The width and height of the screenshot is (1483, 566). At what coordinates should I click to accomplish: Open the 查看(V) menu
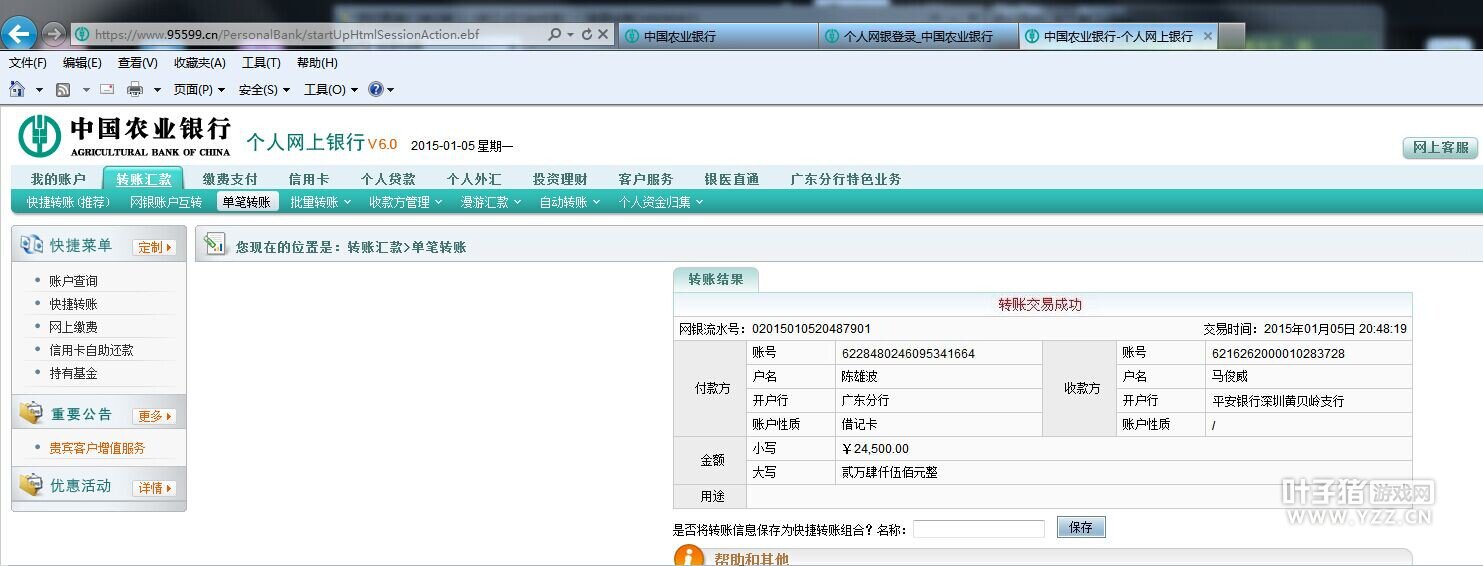(138, 63)
